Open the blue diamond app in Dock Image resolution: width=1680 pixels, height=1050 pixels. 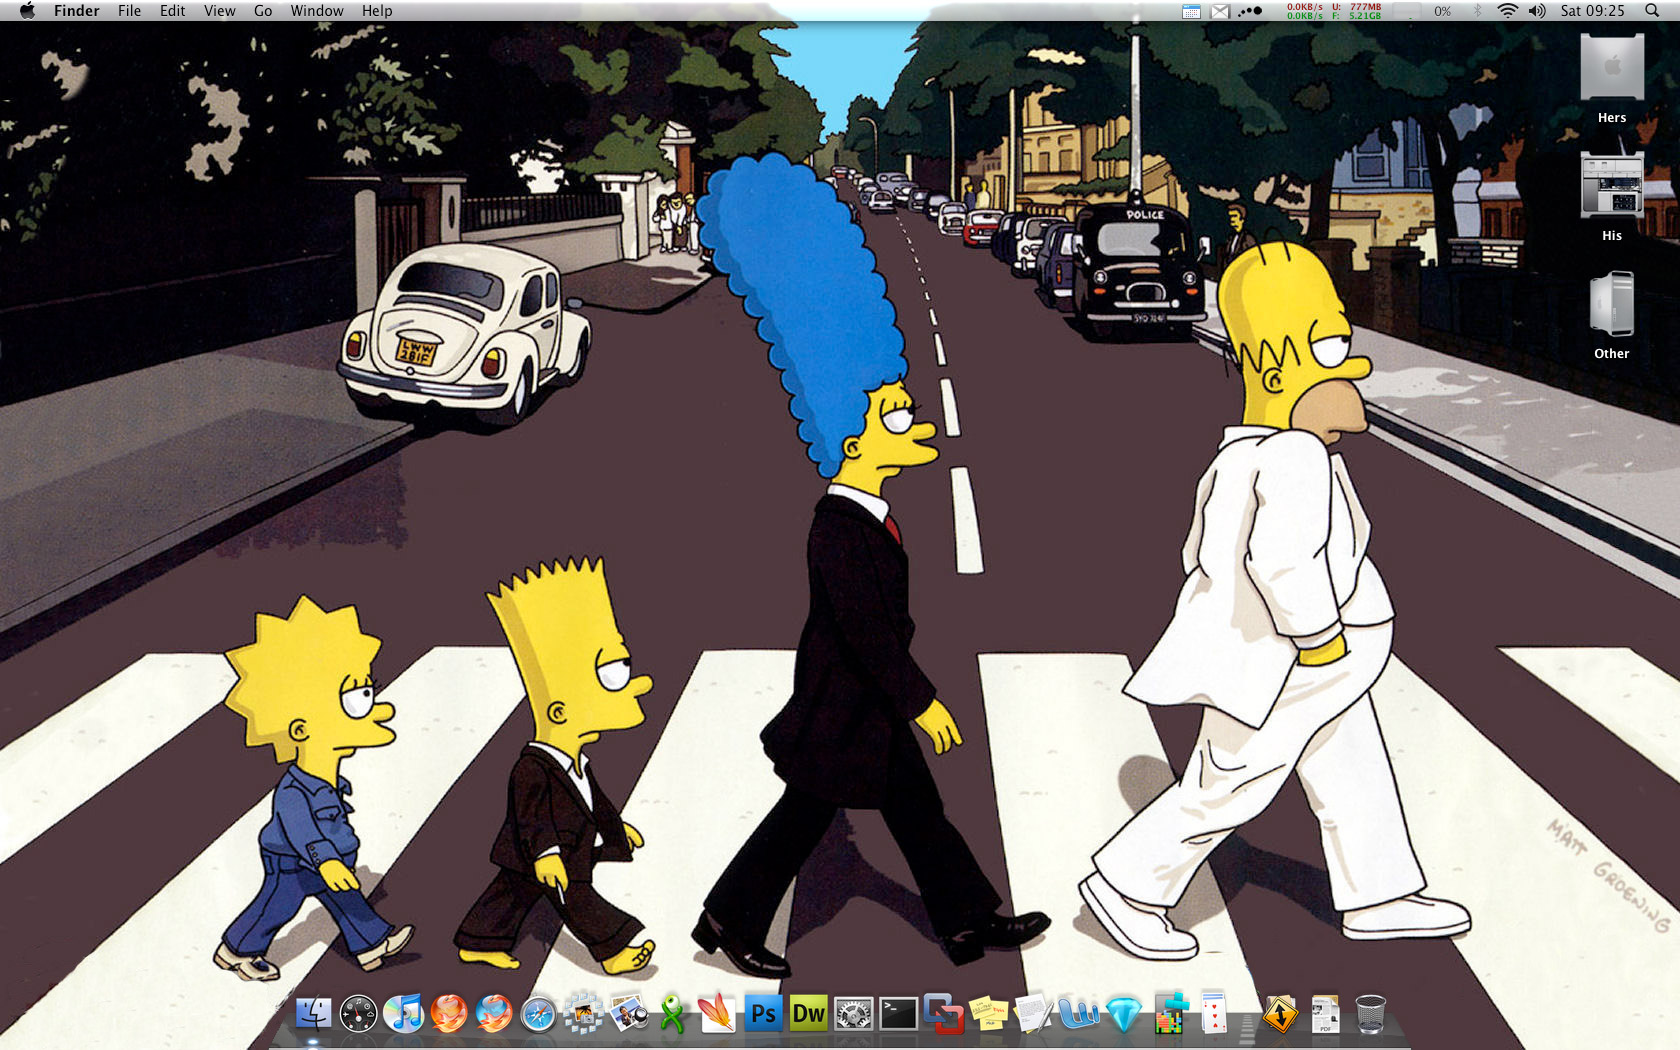(1123, 1014)
